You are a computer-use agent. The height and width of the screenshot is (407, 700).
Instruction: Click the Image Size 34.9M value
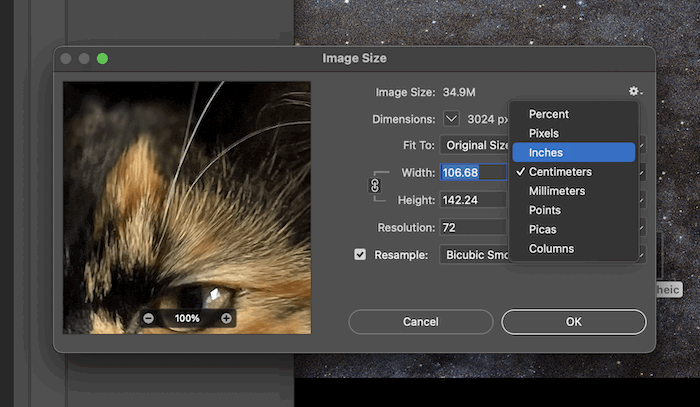pyautogui.click(x=459, y=92)
